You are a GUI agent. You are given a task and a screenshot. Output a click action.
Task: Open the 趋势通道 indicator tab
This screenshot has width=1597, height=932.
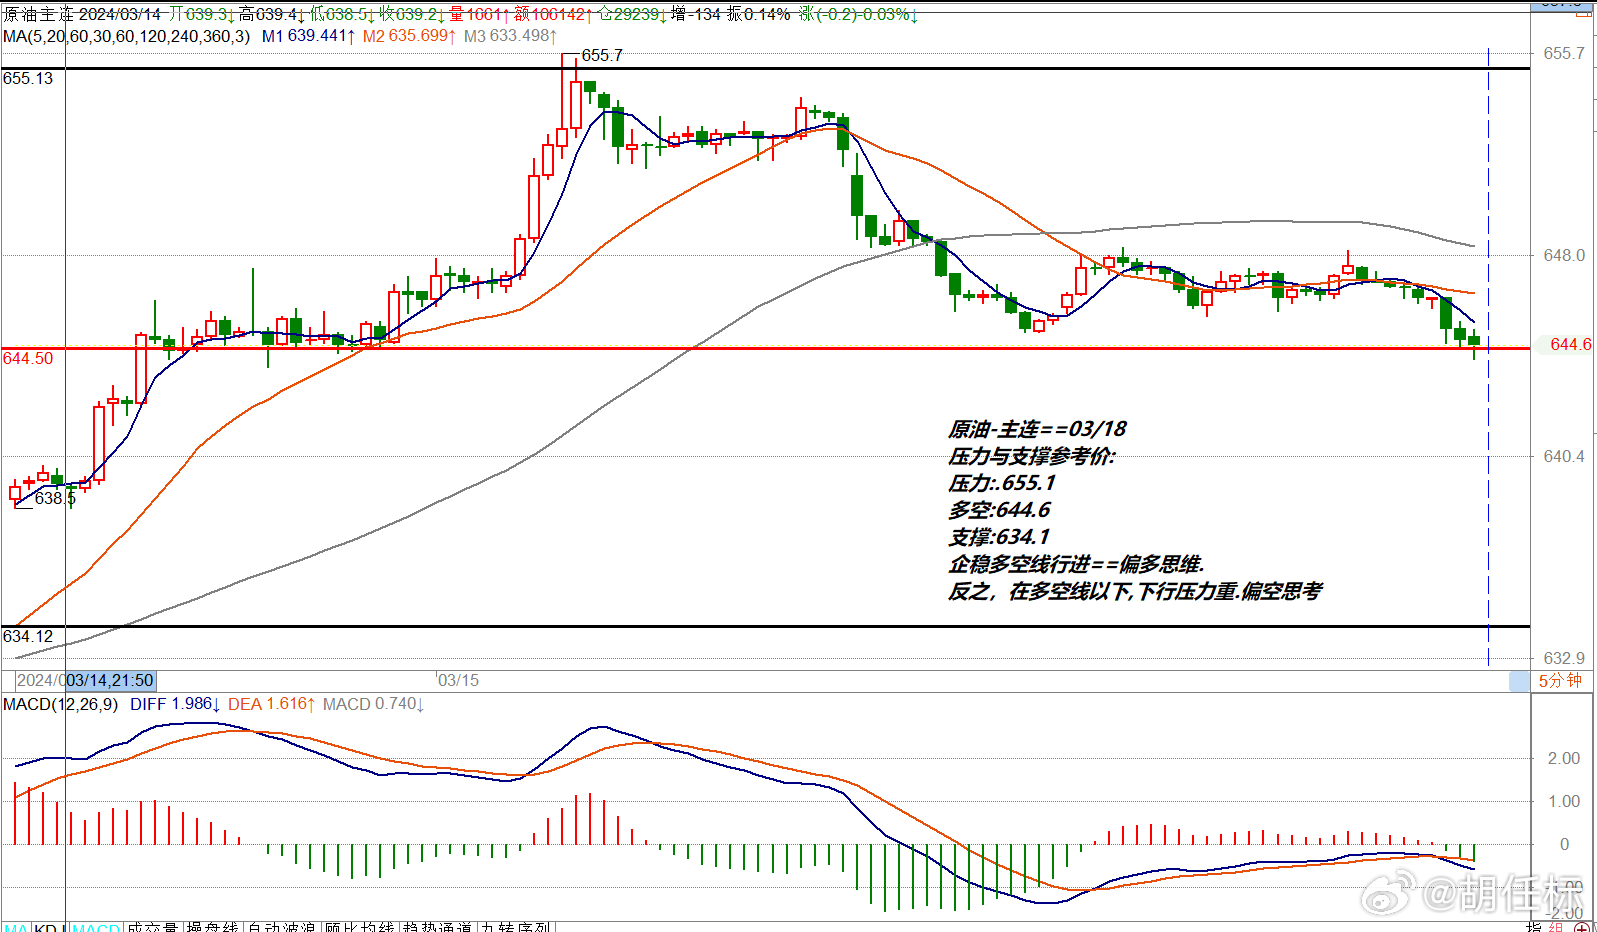pos(437,927)
